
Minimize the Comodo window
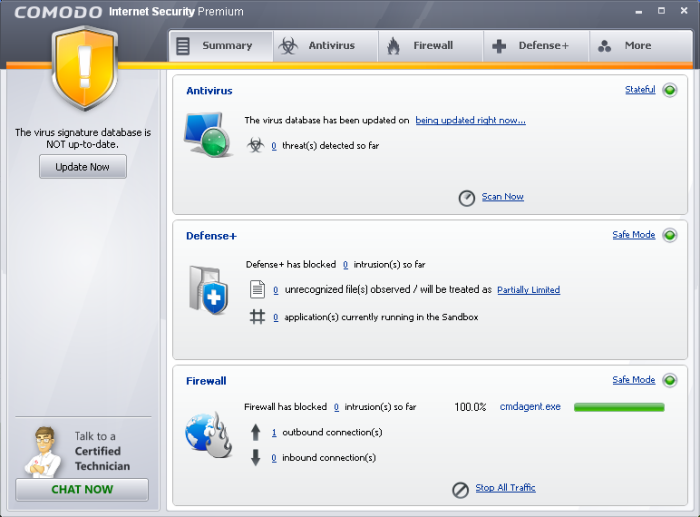639,11
